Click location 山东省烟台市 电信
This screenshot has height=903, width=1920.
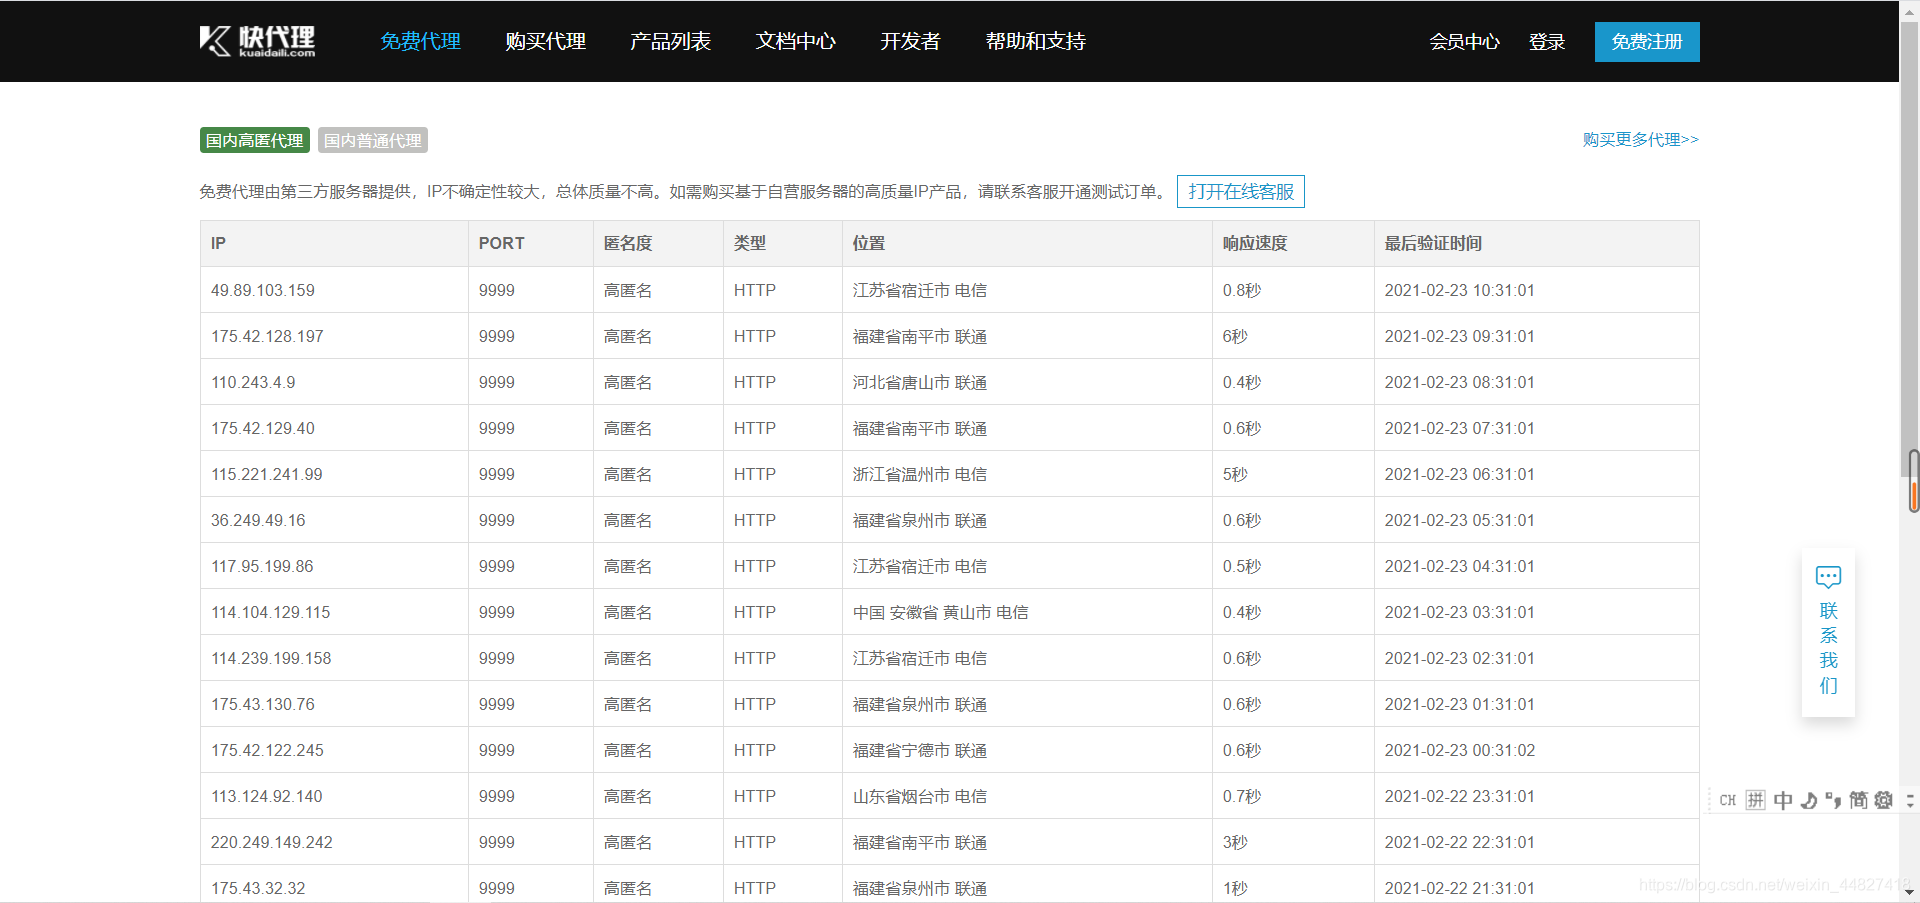[x=920, y=796]
